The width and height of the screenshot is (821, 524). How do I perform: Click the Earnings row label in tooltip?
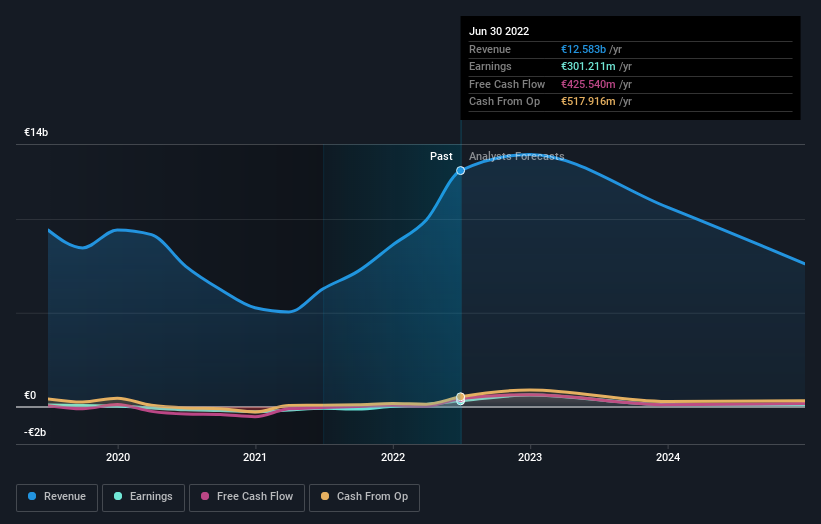coord(490,66)
